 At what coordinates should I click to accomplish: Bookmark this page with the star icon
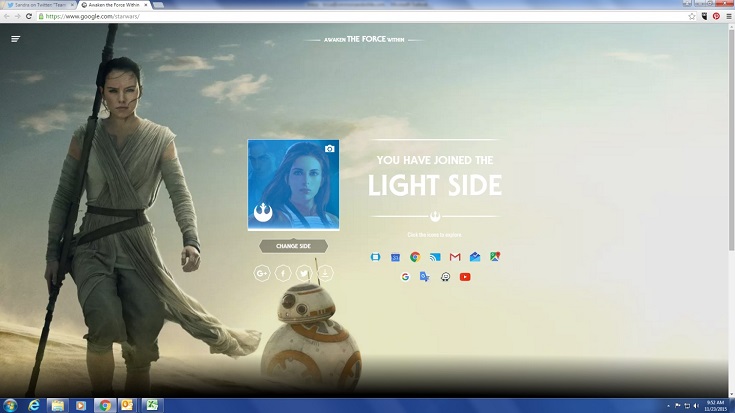coord(692,16)
